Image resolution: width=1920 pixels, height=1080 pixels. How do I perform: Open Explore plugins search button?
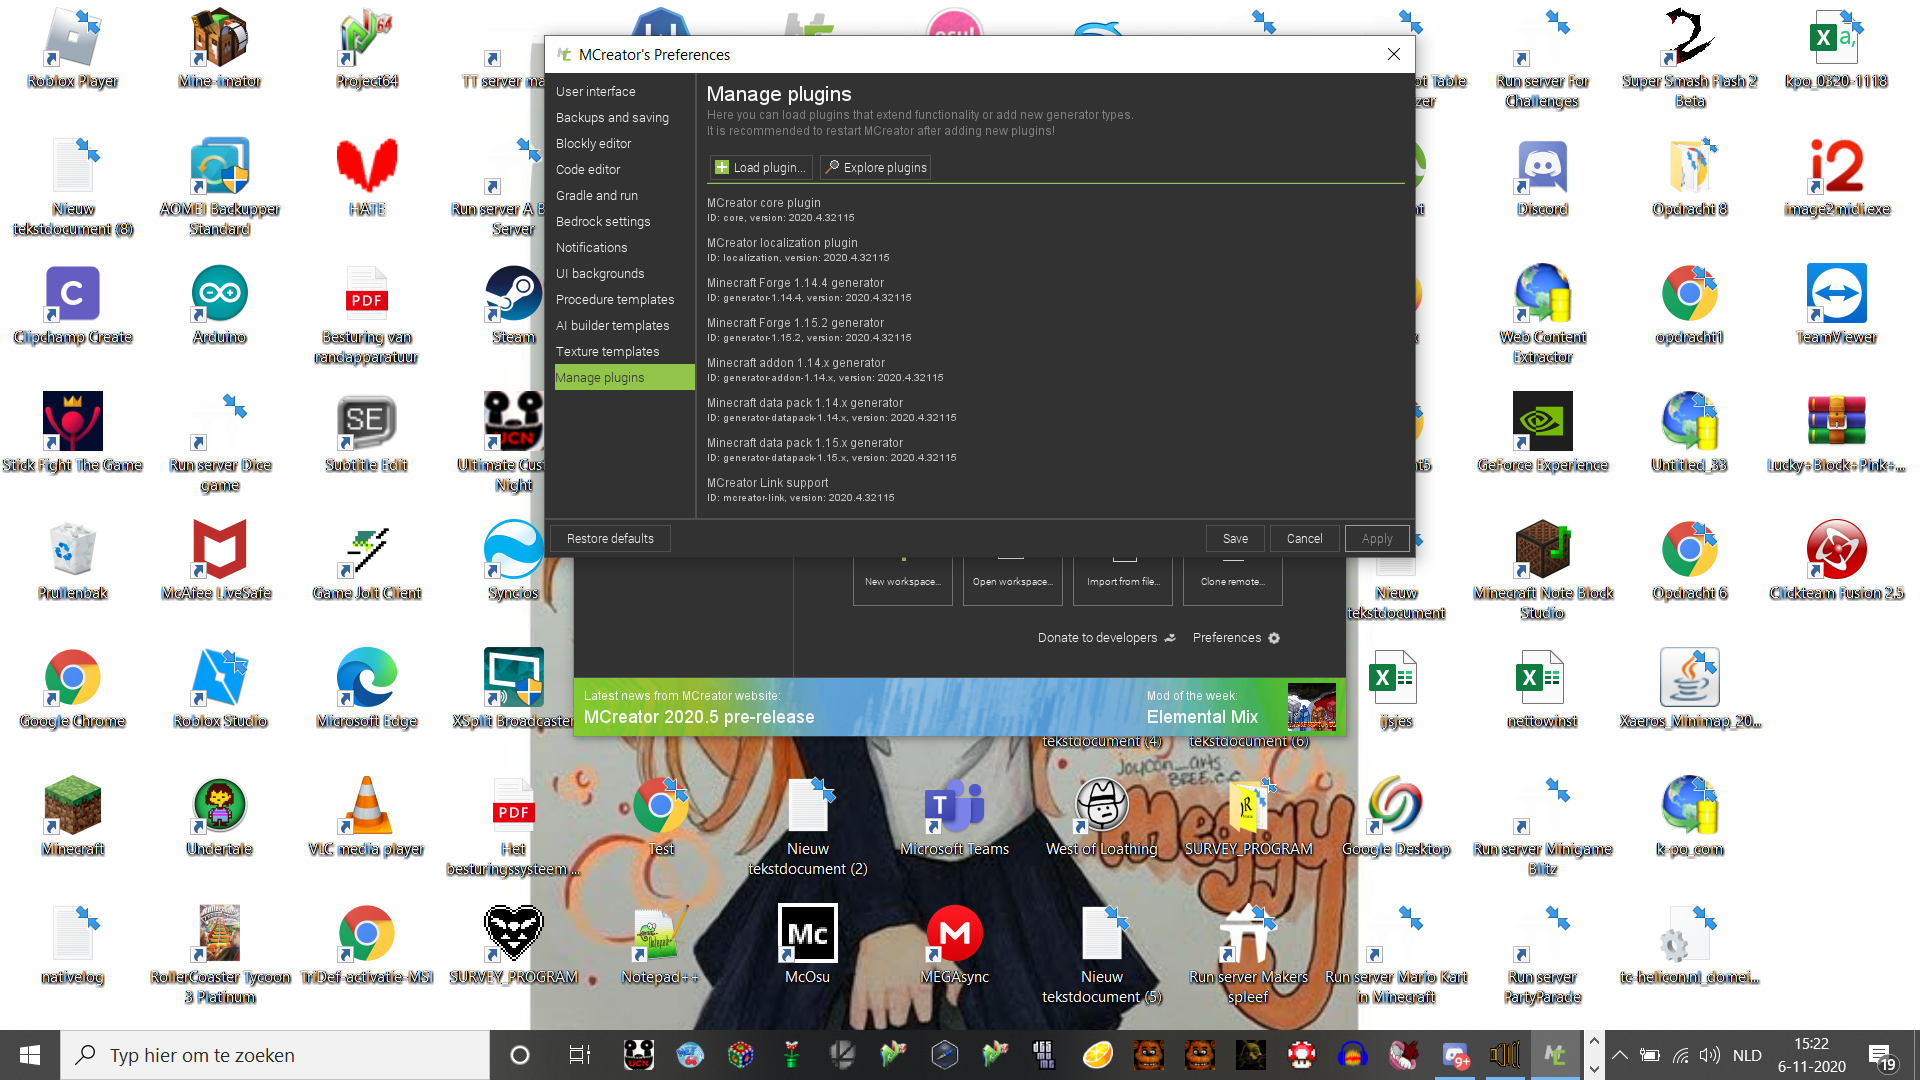[875, 167]
